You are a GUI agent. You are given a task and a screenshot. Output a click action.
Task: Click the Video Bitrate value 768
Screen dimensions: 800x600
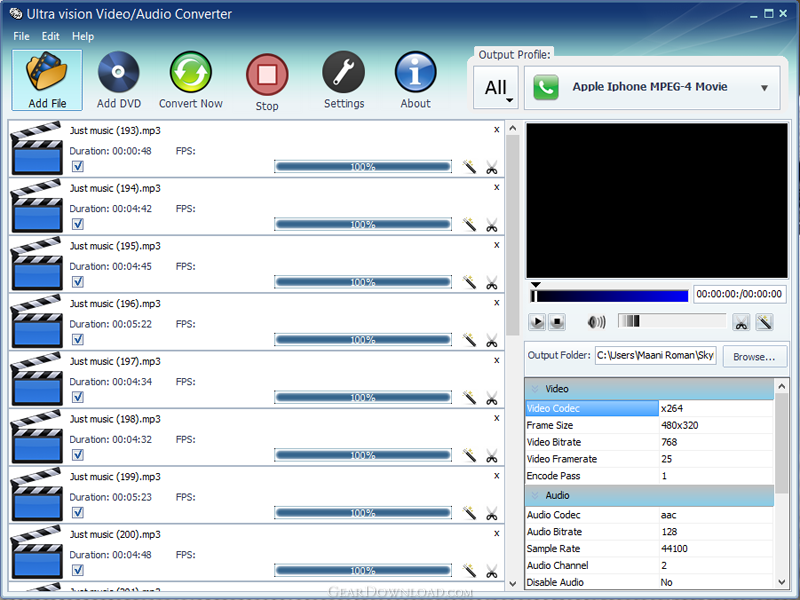click(x=669, y=442)
